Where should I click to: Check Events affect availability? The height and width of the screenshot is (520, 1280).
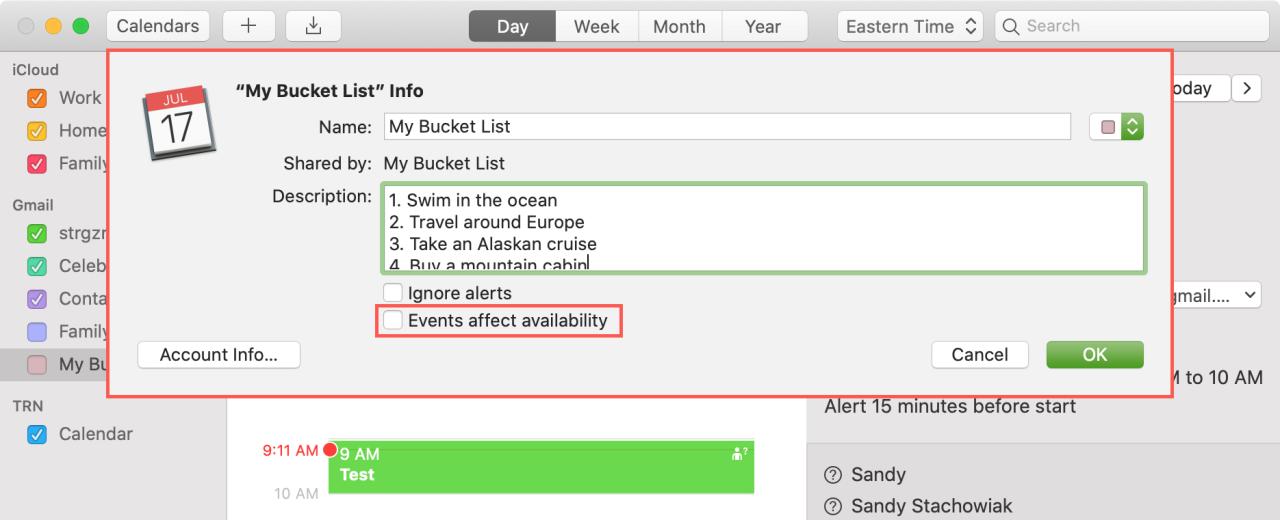pos(393,321)
